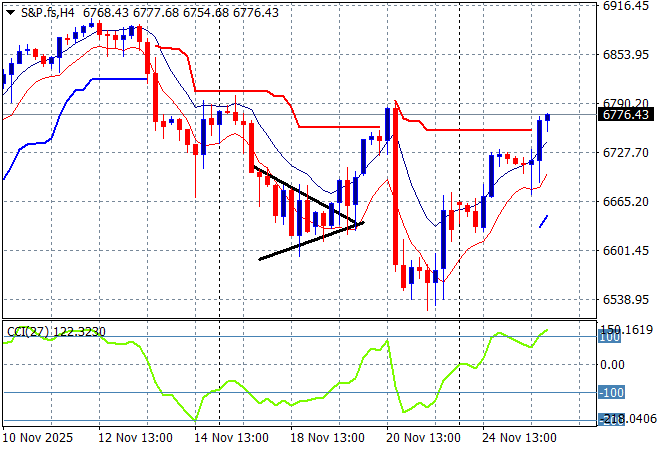
Task: Click the 20 Nov 13:00 time label
Action: (423, 438)
